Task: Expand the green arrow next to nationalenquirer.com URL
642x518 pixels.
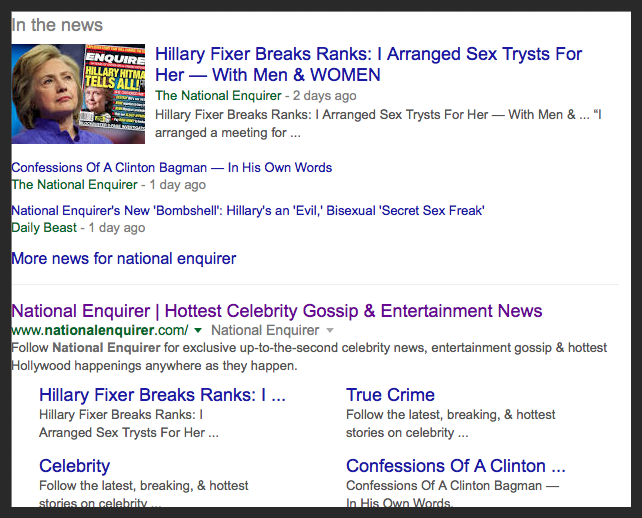Action: coord(198,330)
